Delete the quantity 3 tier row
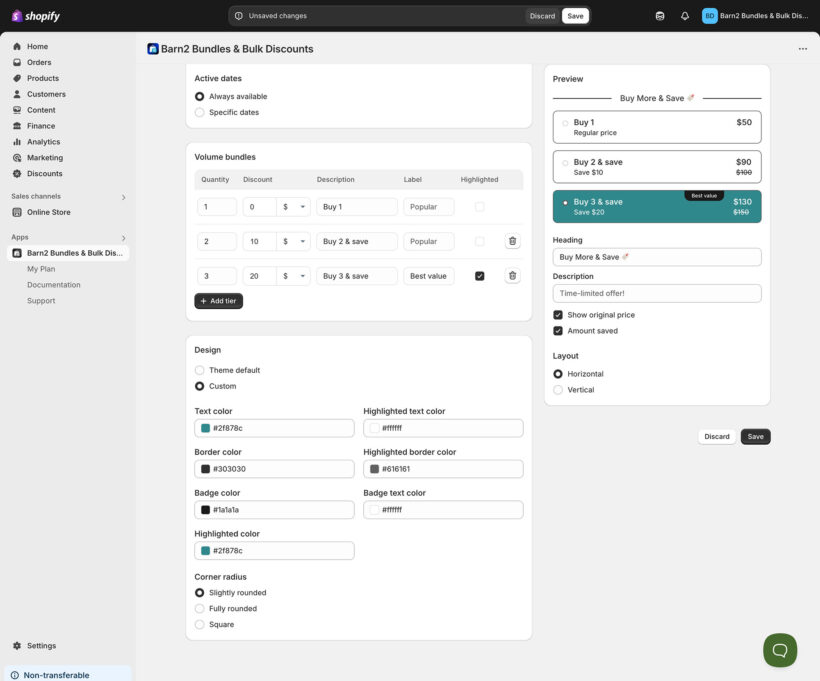Viewport: 820px width, 681px height. 512,276
